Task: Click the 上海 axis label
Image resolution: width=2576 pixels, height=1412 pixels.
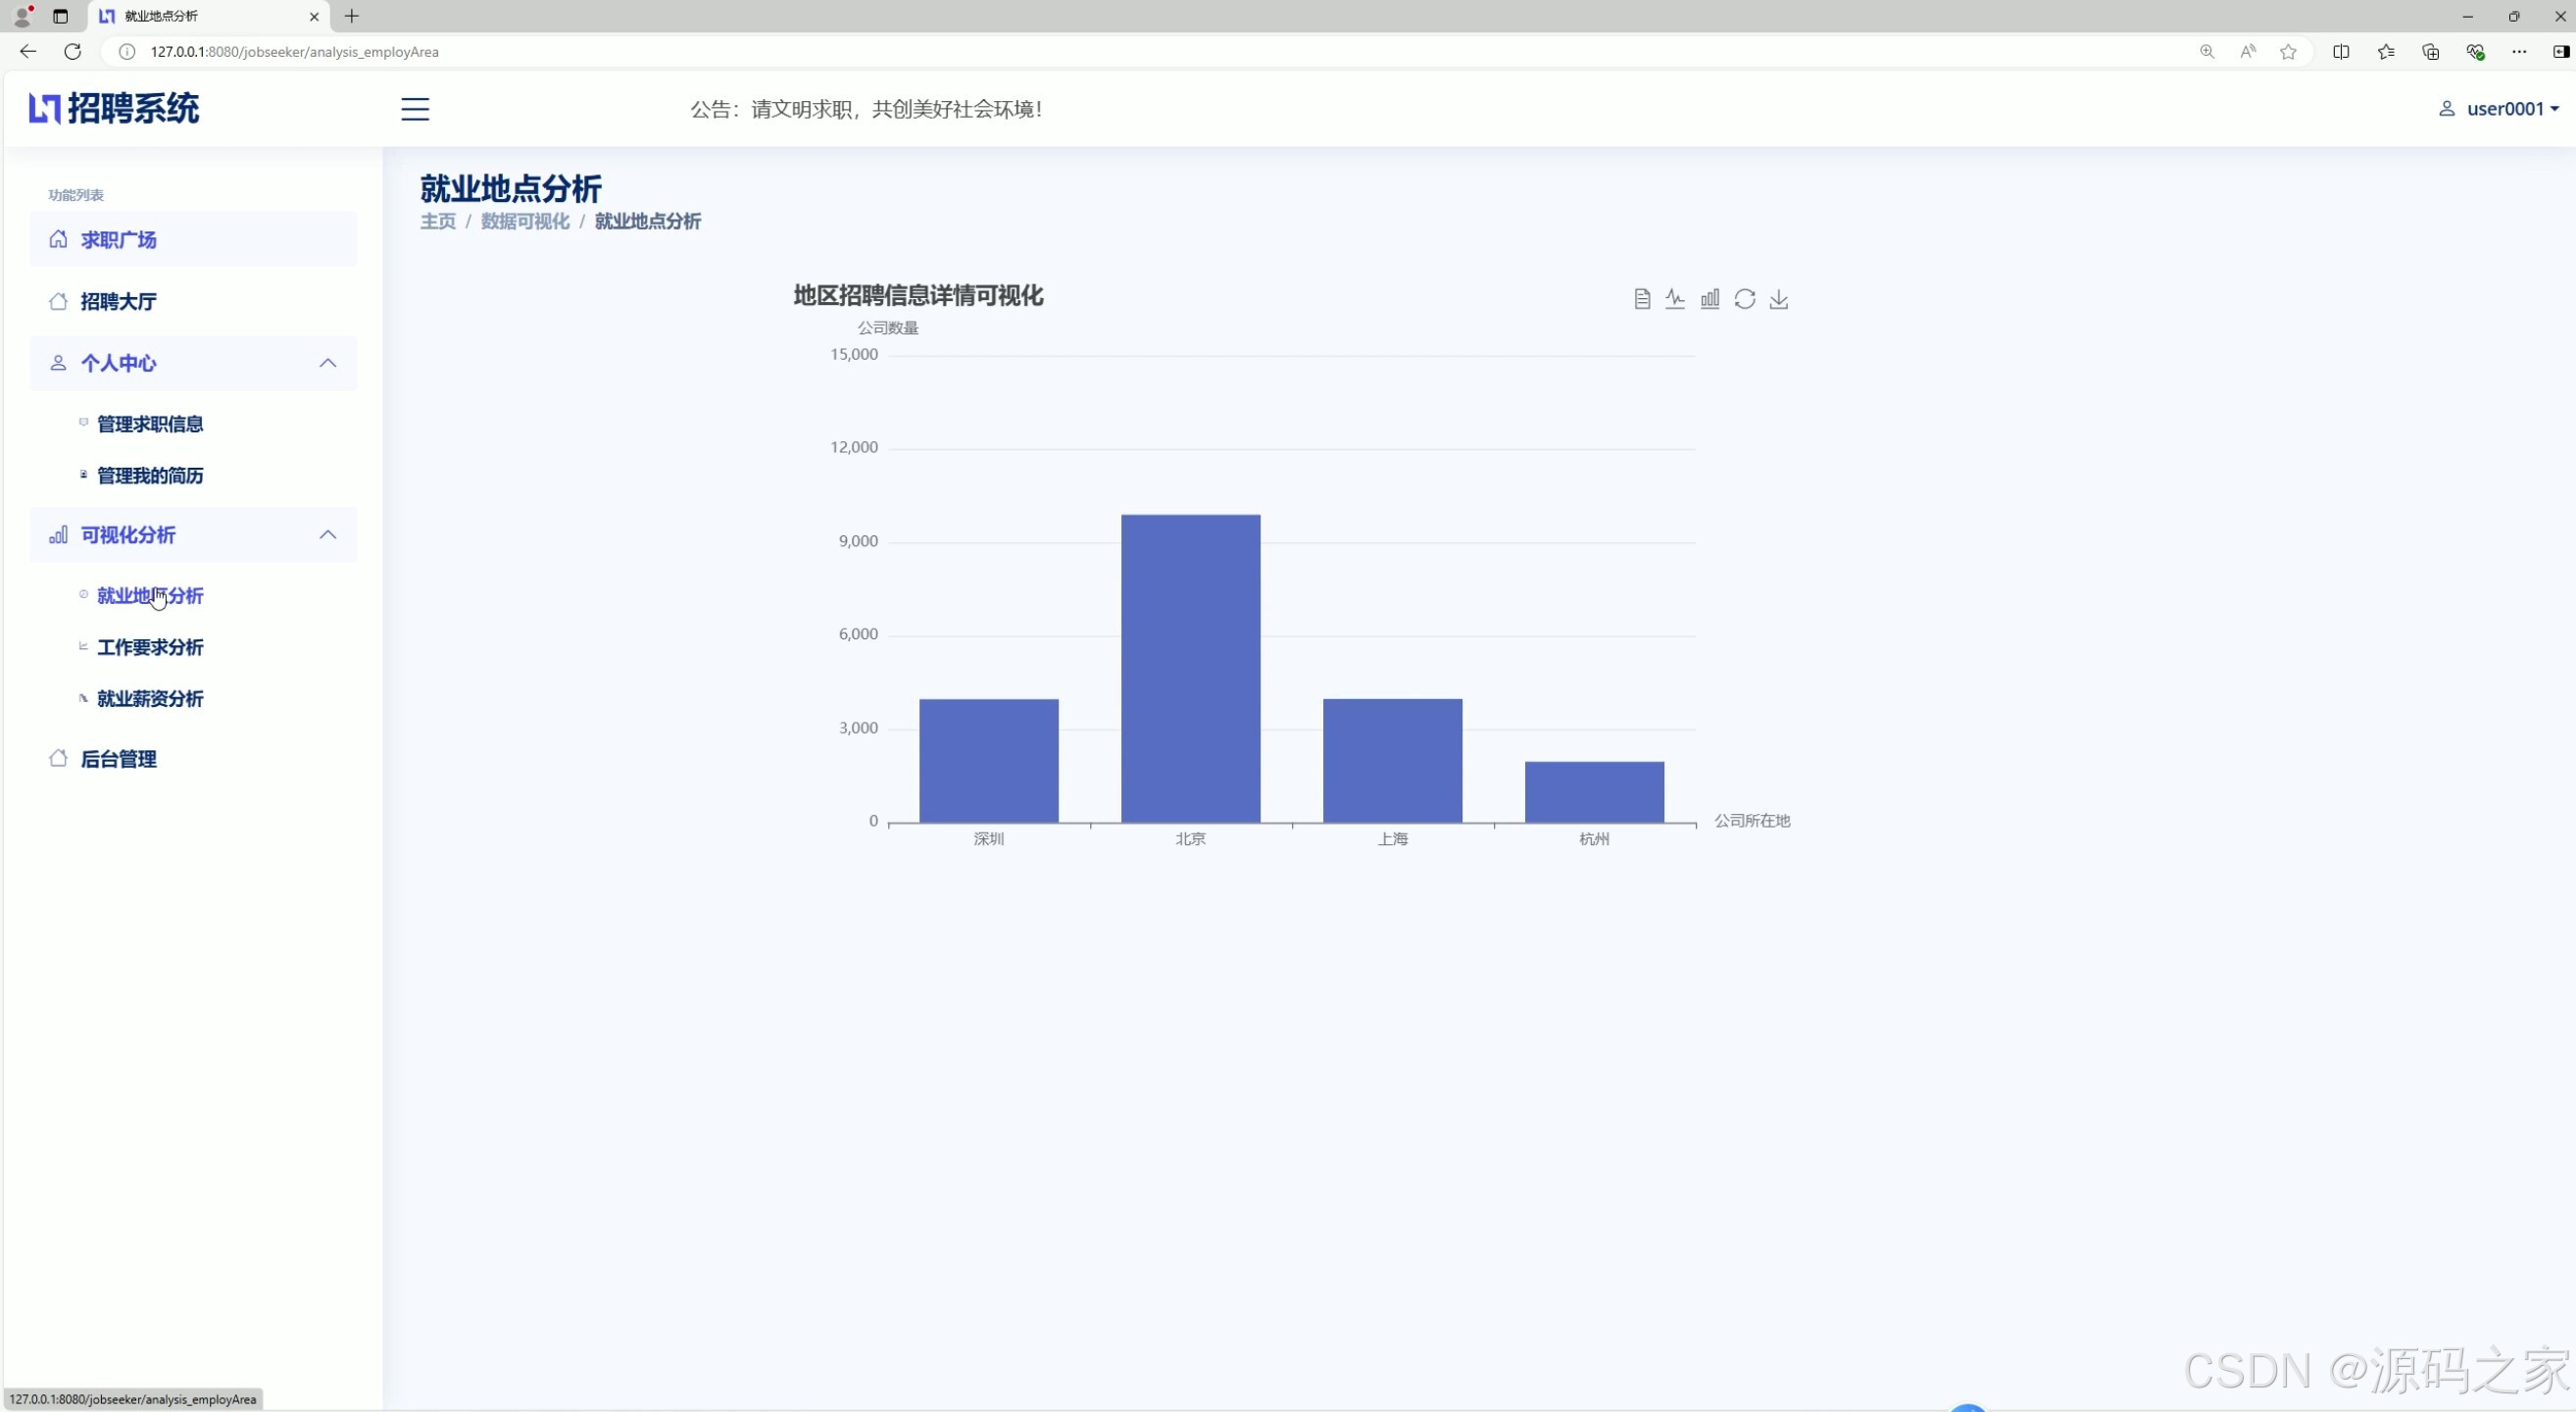Action: tap(1393, 839)
